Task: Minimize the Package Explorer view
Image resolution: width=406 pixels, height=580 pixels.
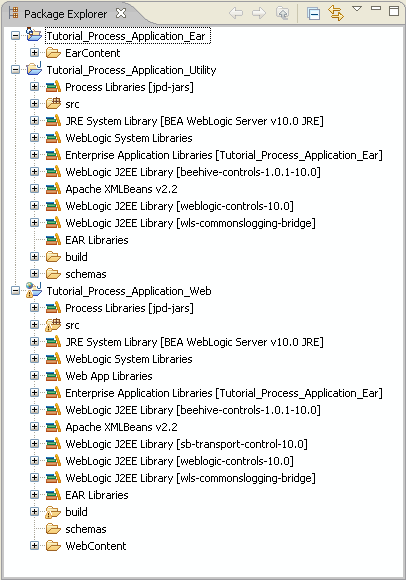Action: coord(376,8)
